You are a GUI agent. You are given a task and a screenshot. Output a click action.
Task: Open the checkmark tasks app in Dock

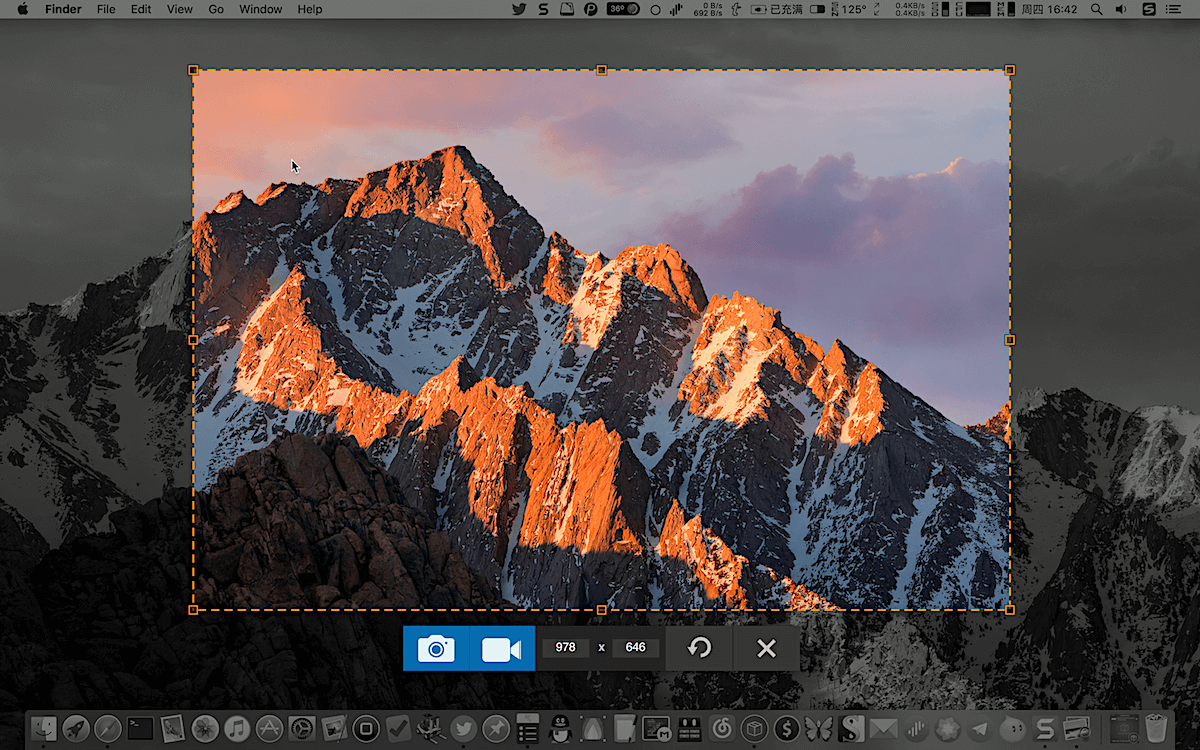(399, 728)
